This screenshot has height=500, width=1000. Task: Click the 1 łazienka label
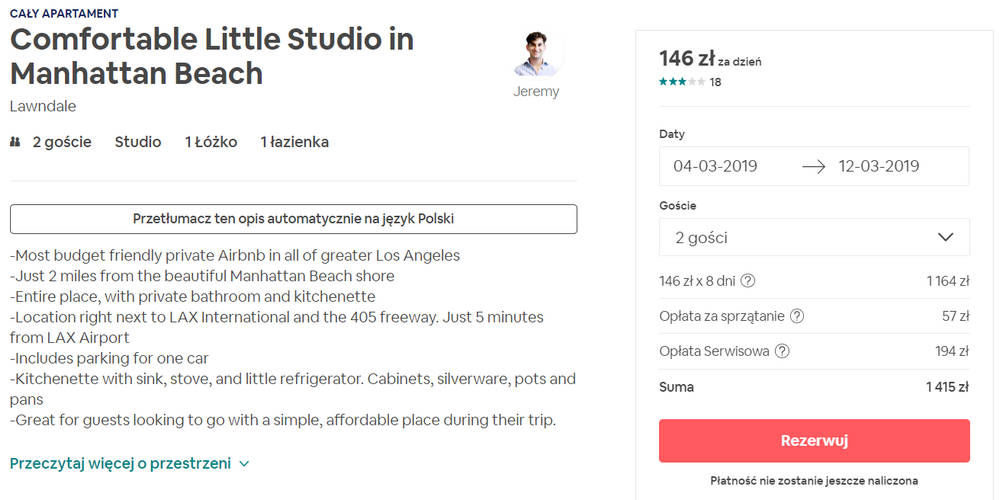(295, 142)
